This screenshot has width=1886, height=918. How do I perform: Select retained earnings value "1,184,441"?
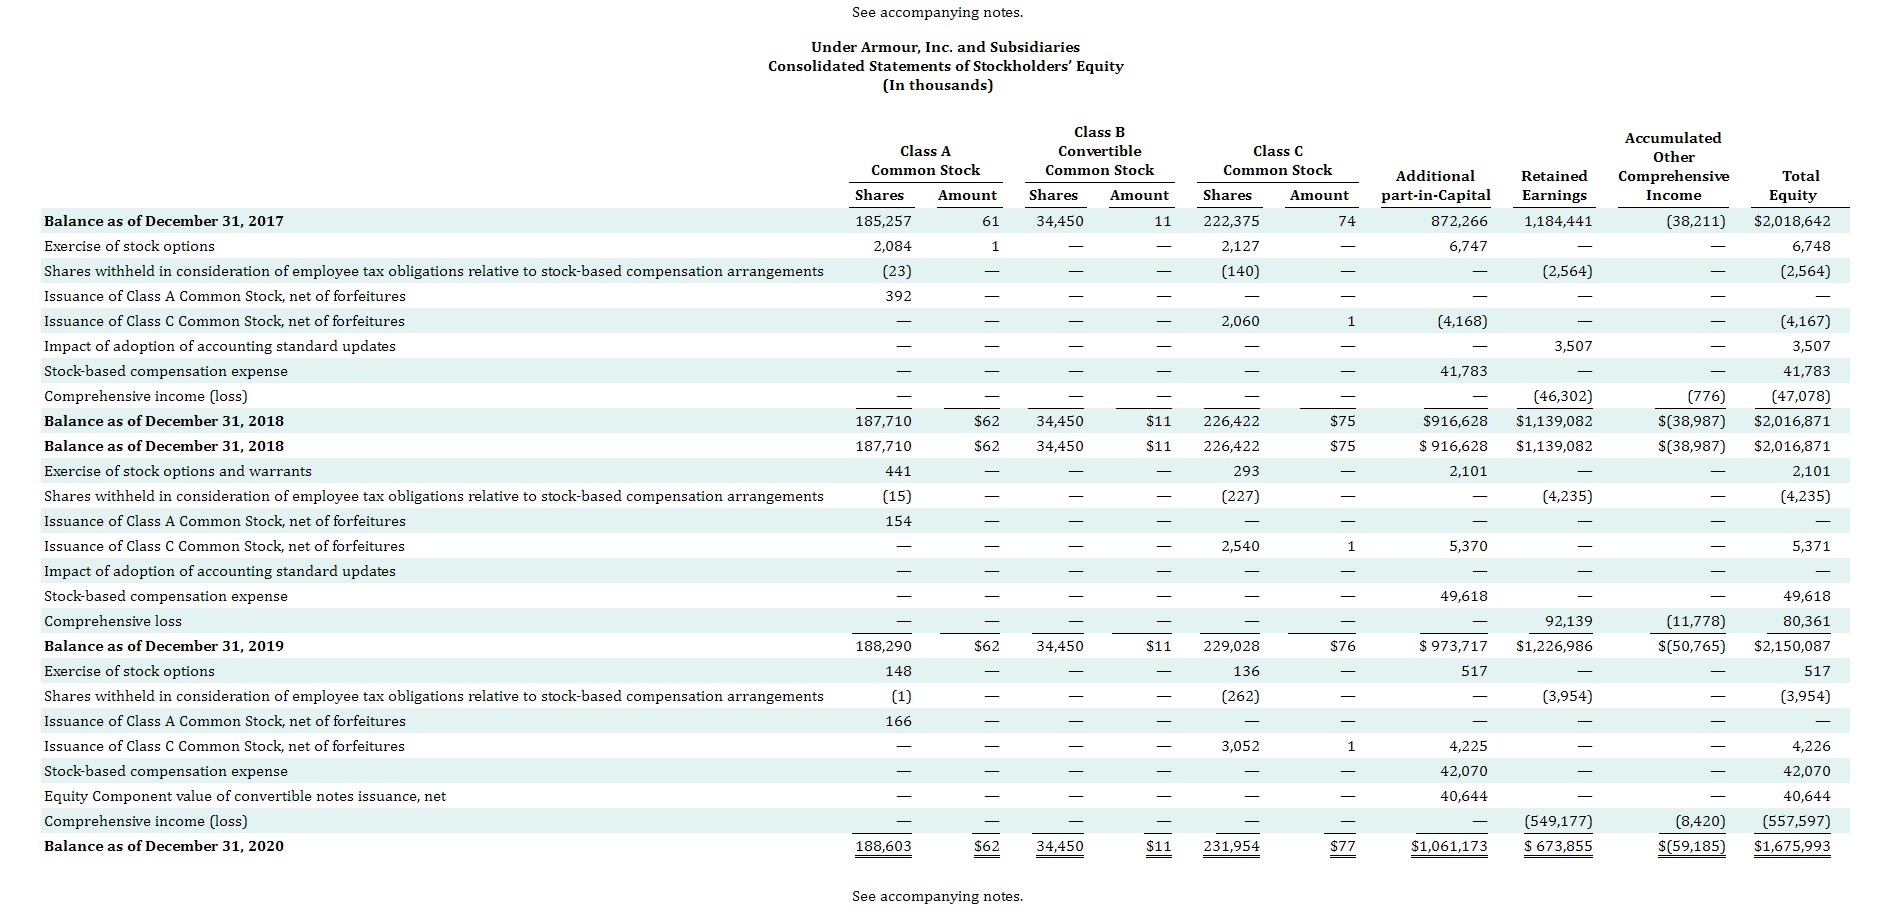(1558, 221)
